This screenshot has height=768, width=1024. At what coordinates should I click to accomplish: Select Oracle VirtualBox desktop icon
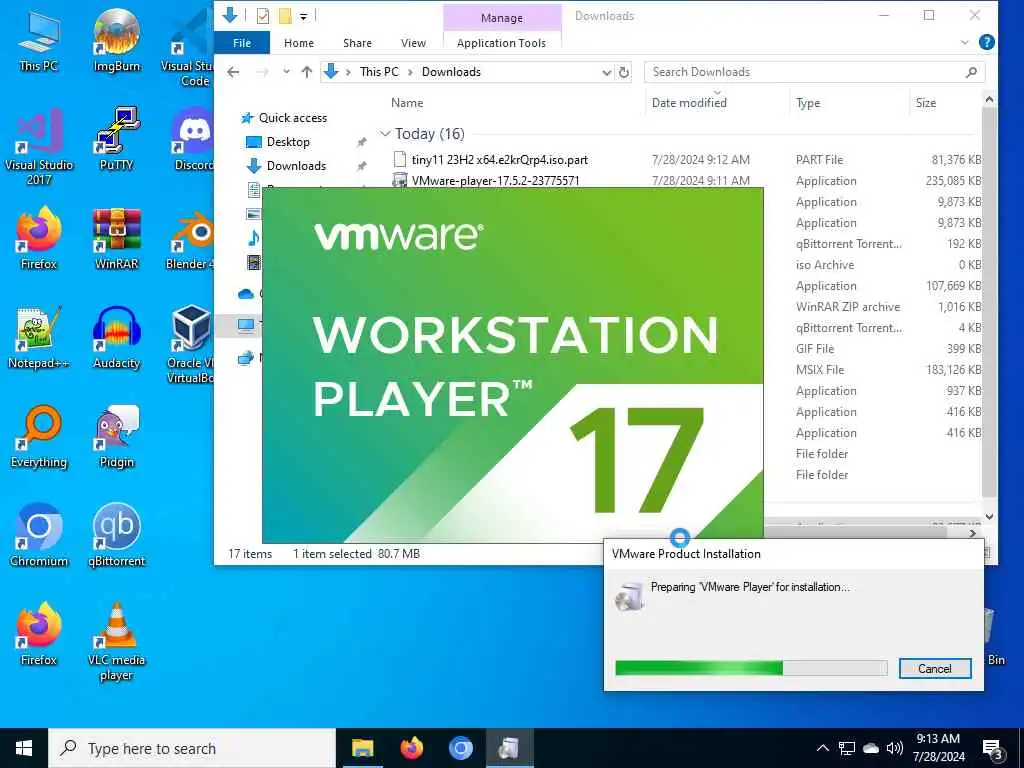191,344
